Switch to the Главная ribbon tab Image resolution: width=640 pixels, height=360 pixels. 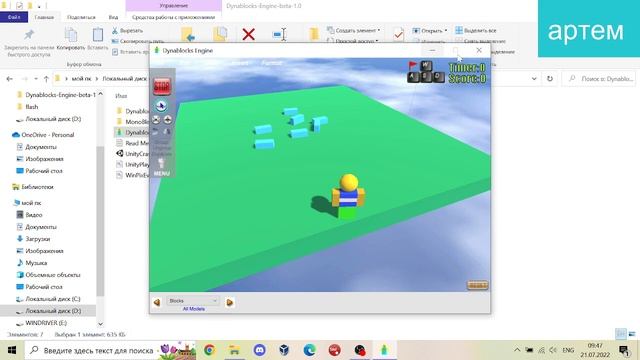coord(44,17)
